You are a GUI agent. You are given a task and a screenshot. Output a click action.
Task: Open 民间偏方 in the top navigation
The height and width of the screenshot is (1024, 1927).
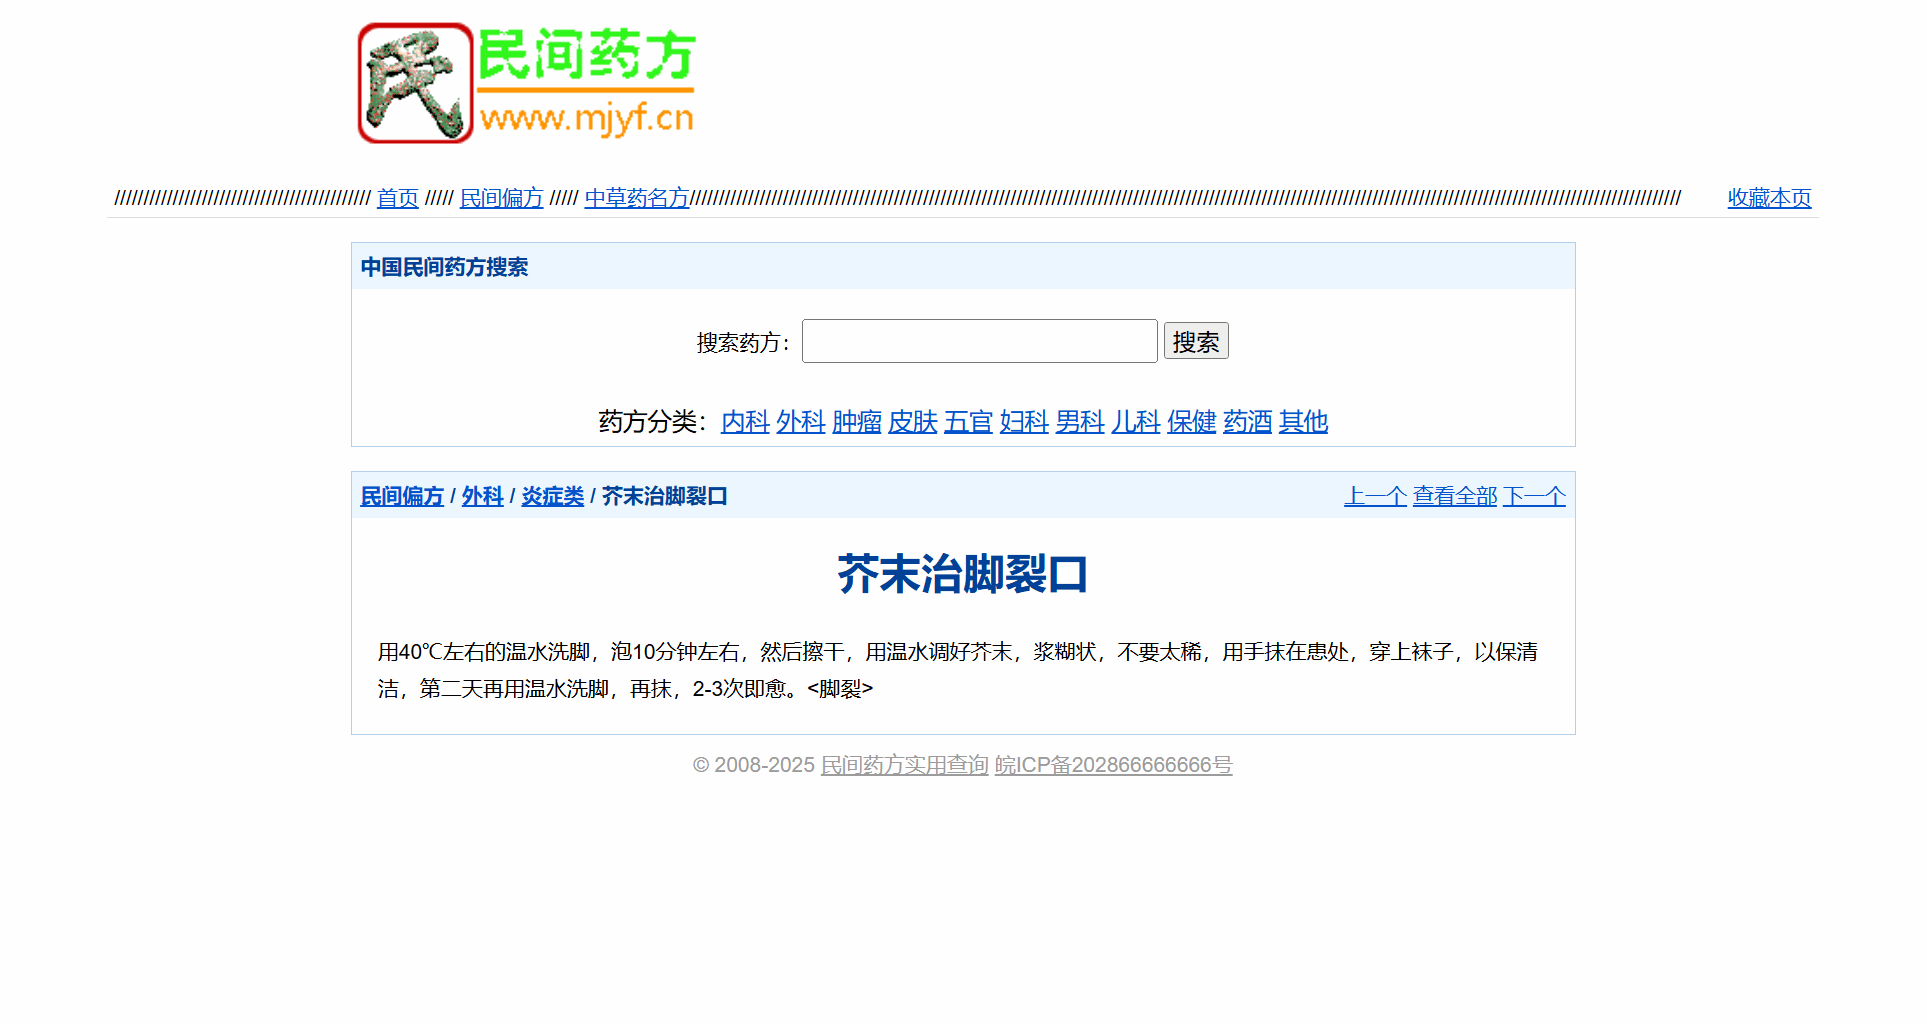click(x=501, y=198)
